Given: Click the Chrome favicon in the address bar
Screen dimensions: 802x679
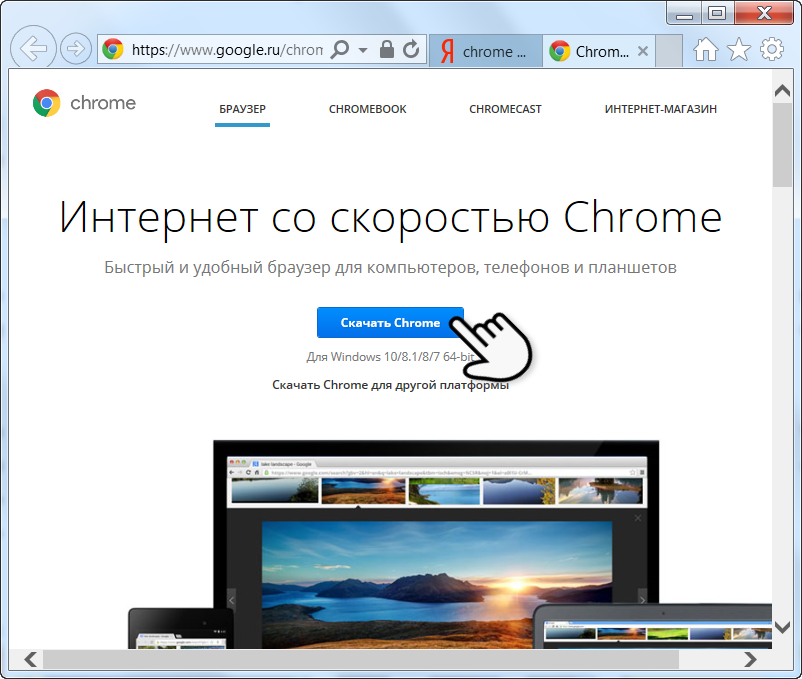Looking at the screenshot, I should tap(113, 50).
